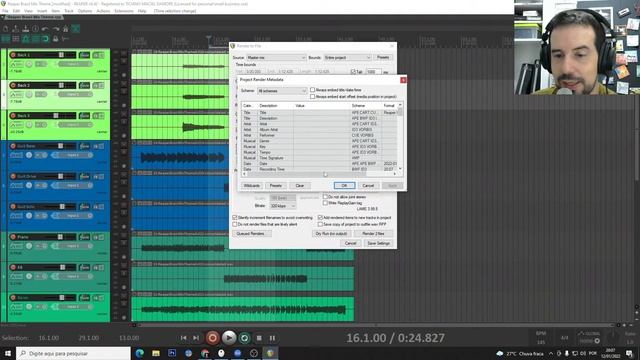
Task: Open File Explorer from the taskbar
Action: (x=156, y=353)
